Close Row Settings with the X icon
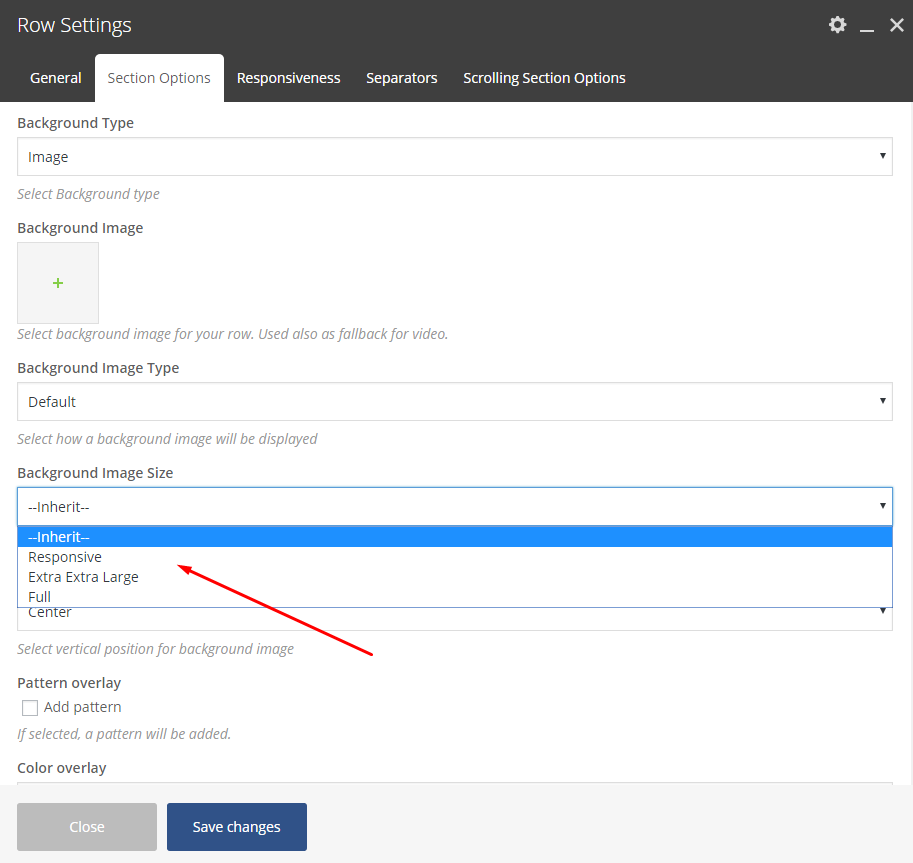 [896, 25]
